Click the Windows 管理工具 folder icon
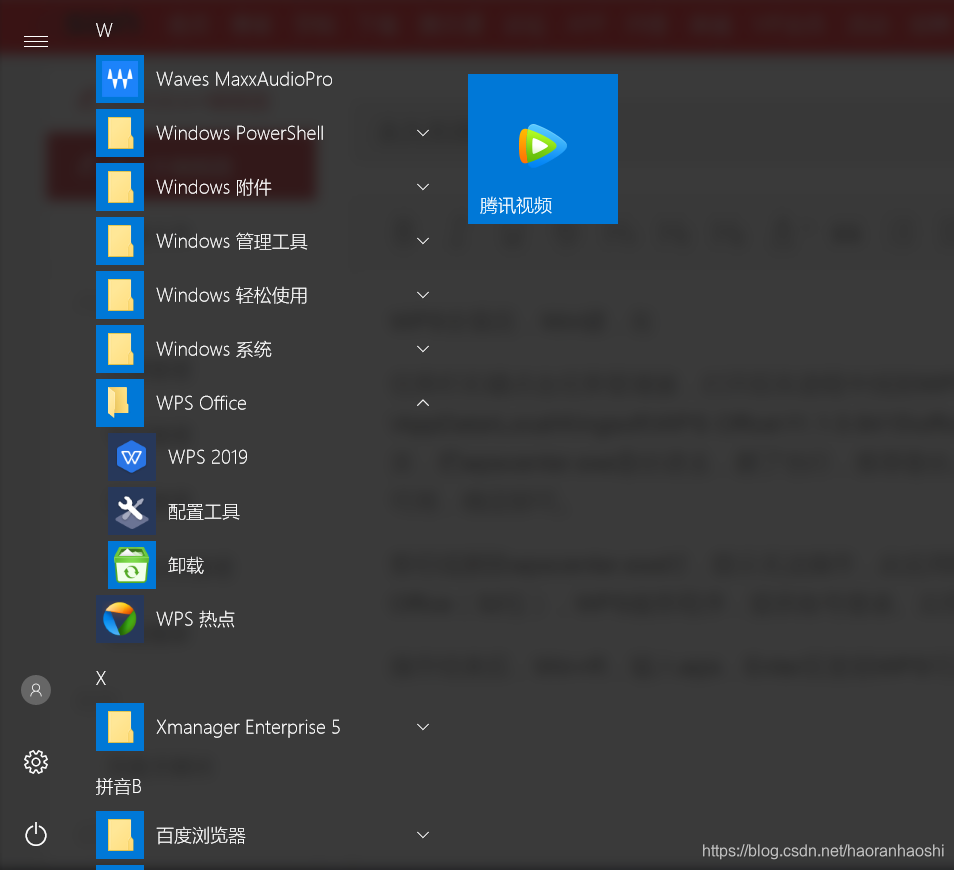Viewport: 954px width, 870px height. click(120, 241)
